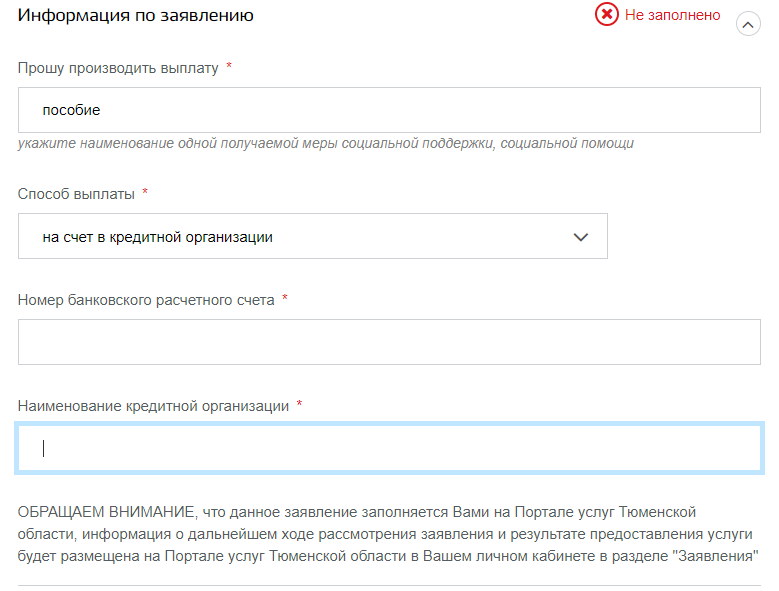Click the 'Прошу производить выплату' label
This screenshot has height=591, width=779.
click(118, 67)
